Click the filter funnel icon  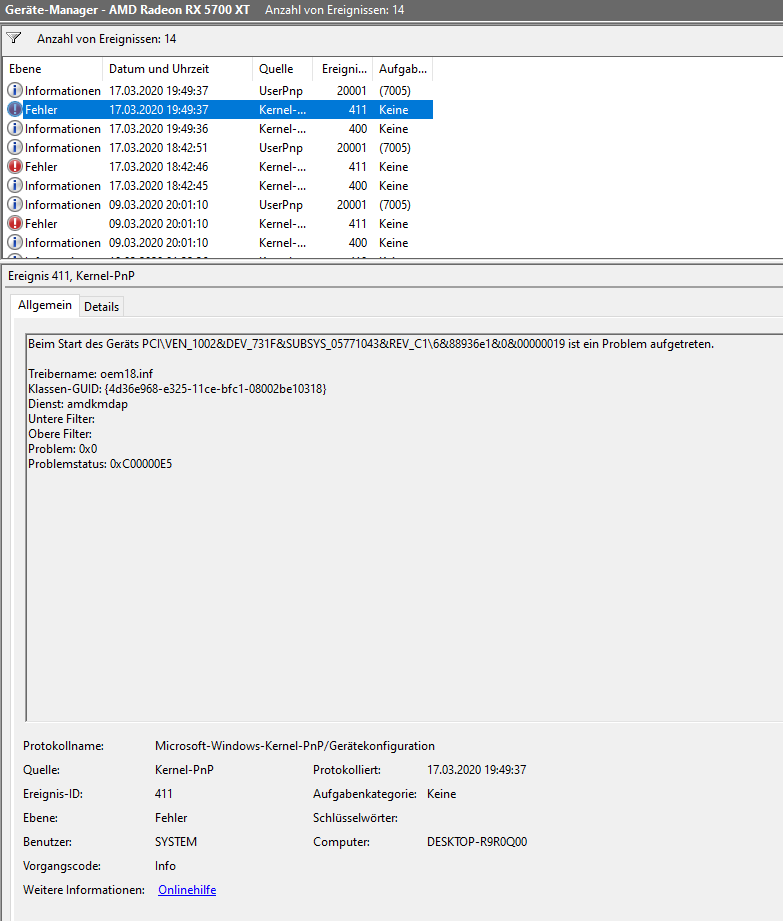click(14, 38)
